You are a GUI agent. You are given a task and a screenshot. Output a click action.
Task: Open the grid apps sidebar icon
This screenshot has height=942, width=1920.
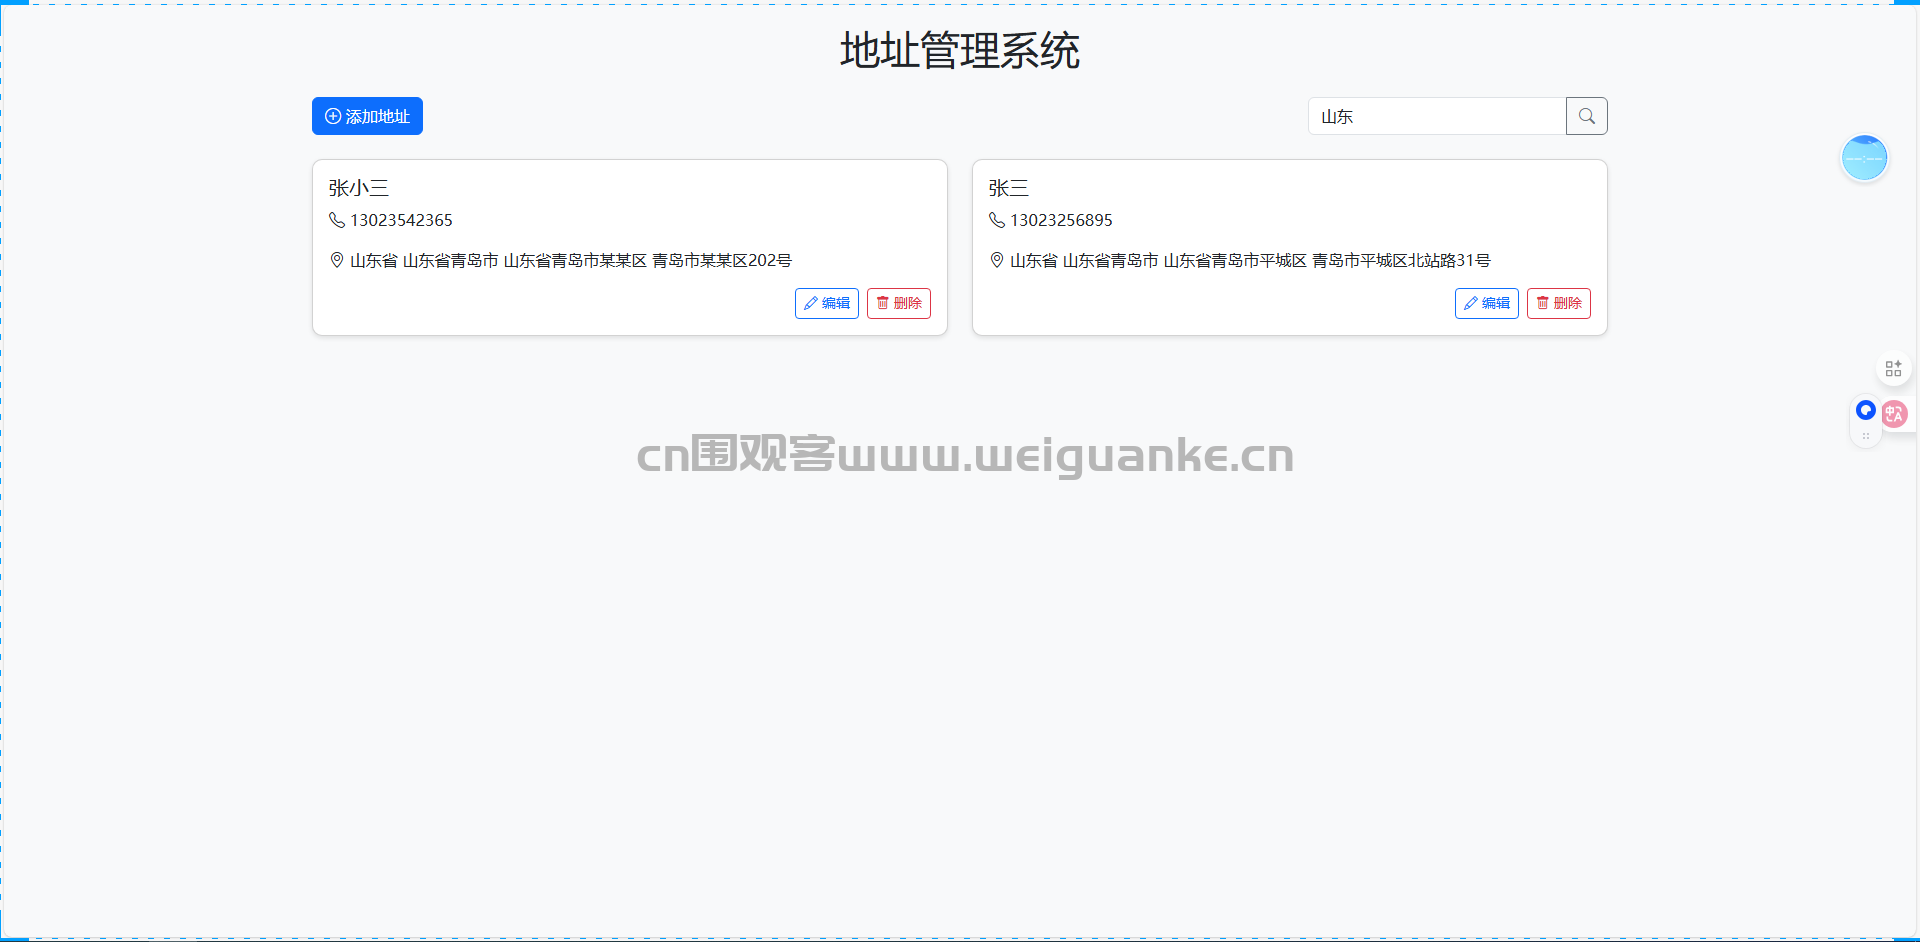1893,369
